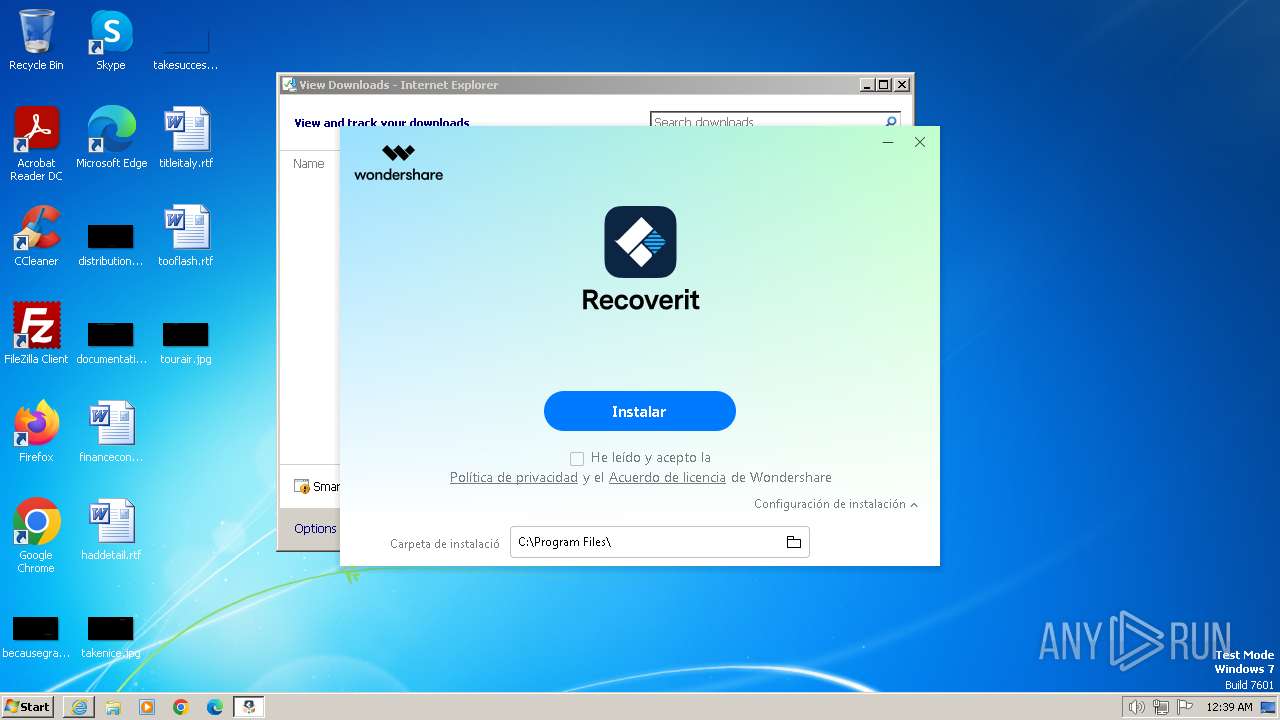Open the Start menu

pyautogui.click(x=28, y=707)
